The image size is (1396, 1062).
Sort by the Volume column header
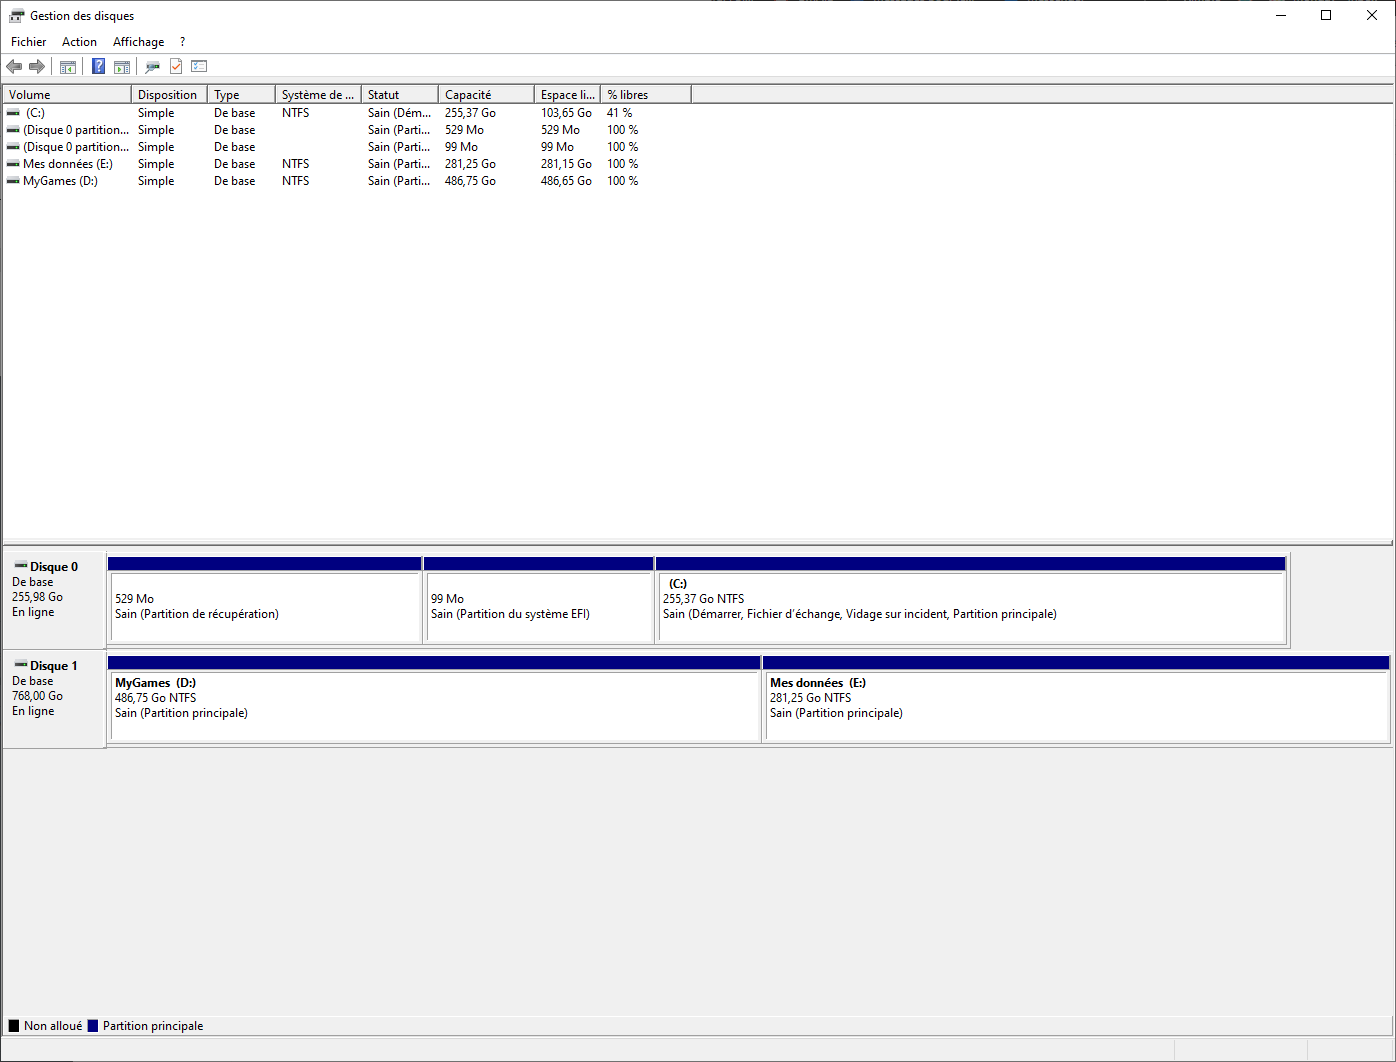67,95
